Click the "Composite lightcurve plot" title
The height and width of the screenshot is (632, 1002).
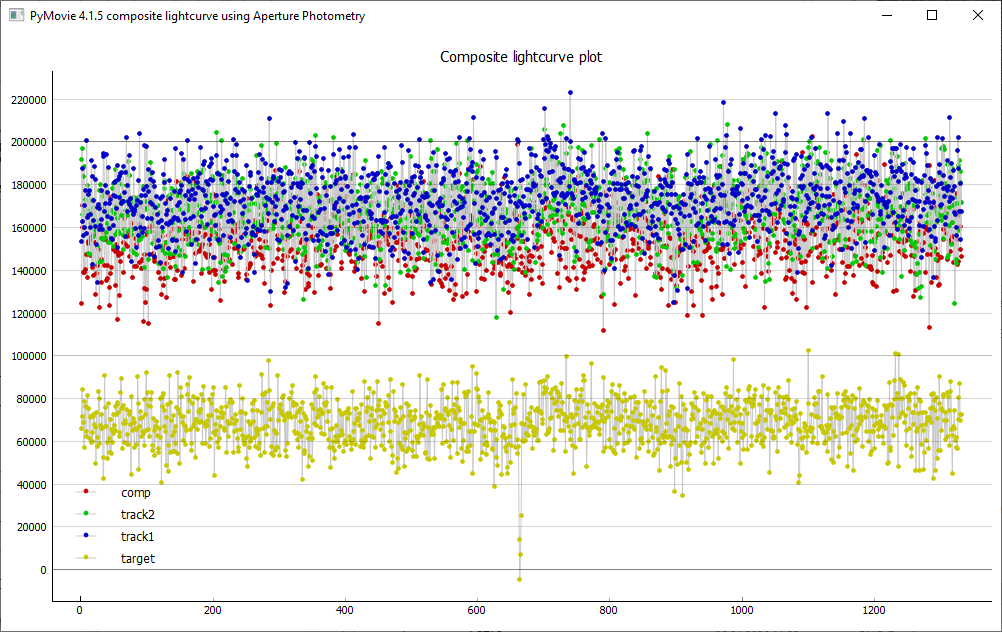tap(521, 57)
